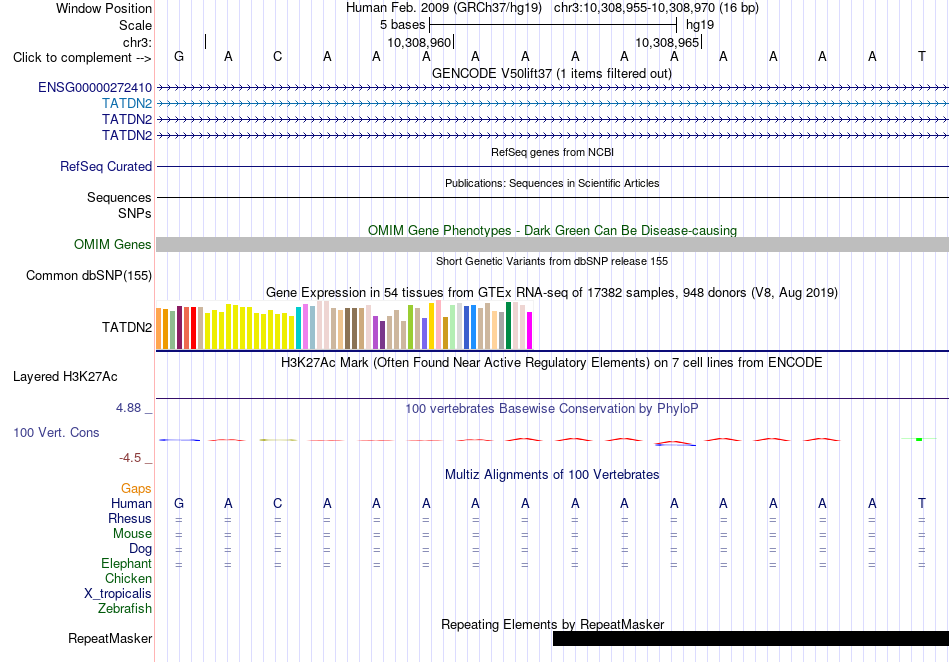Select the RepeatMasker track label
The height and width of the screenshot is (662, 950).
(x=110, y=638)
